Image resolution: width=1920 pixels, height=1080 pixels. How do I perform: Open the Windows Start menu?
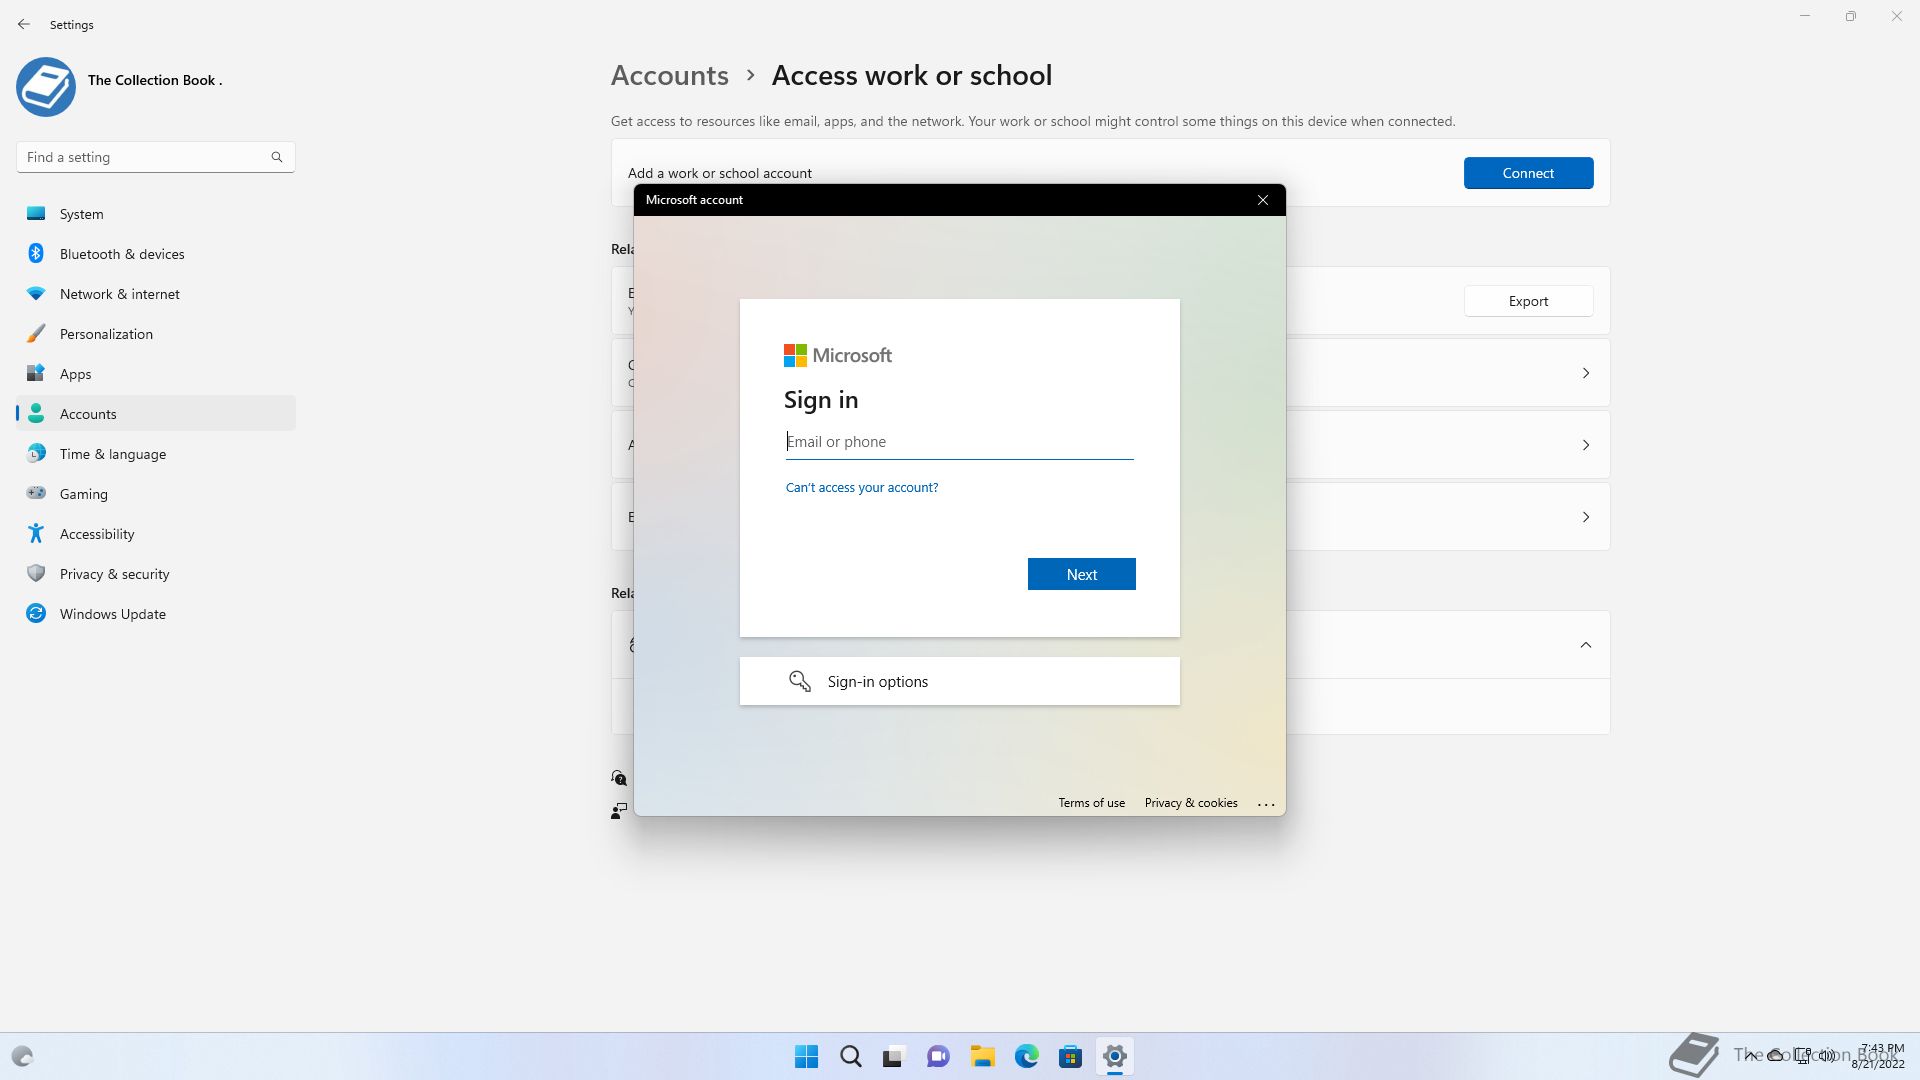806,1056
